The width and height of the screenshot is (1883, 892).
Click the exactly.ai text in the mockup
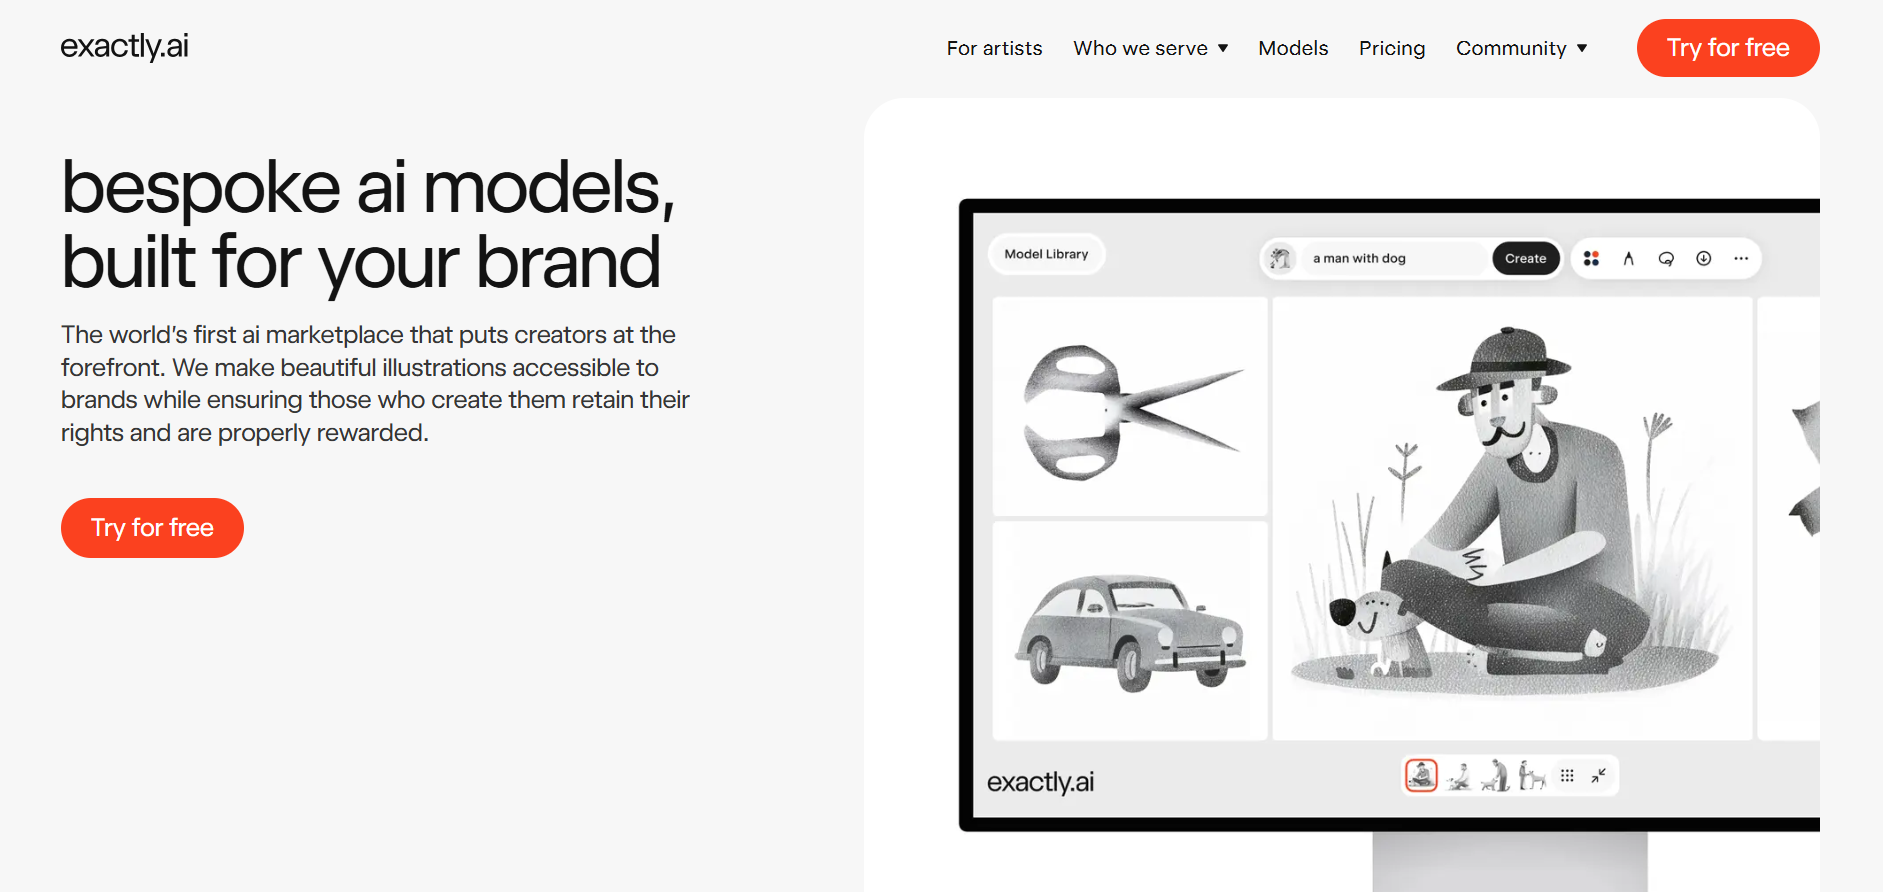(1040, 782)
